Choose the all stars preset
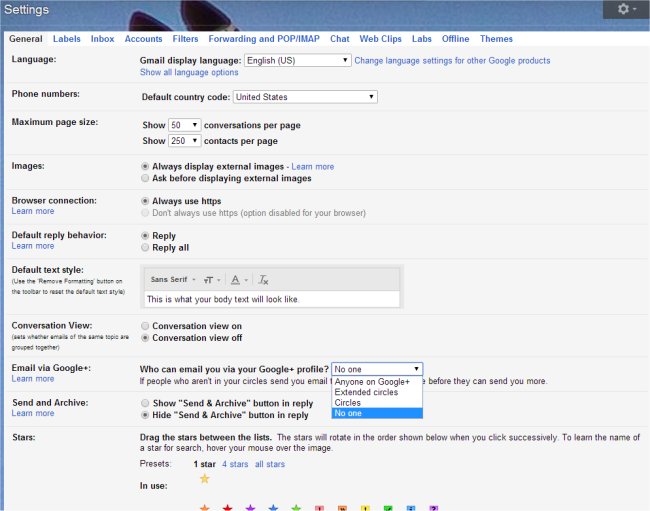Viewport: 650px width, 511px height. click(x=270, y=464)
